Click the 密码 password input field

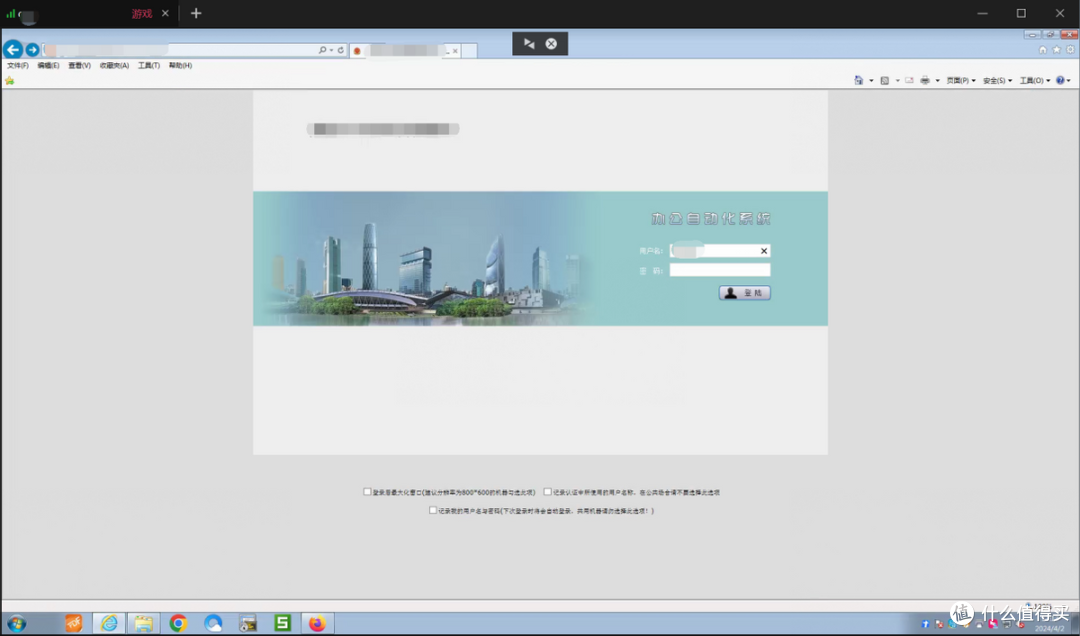(720, 270)
